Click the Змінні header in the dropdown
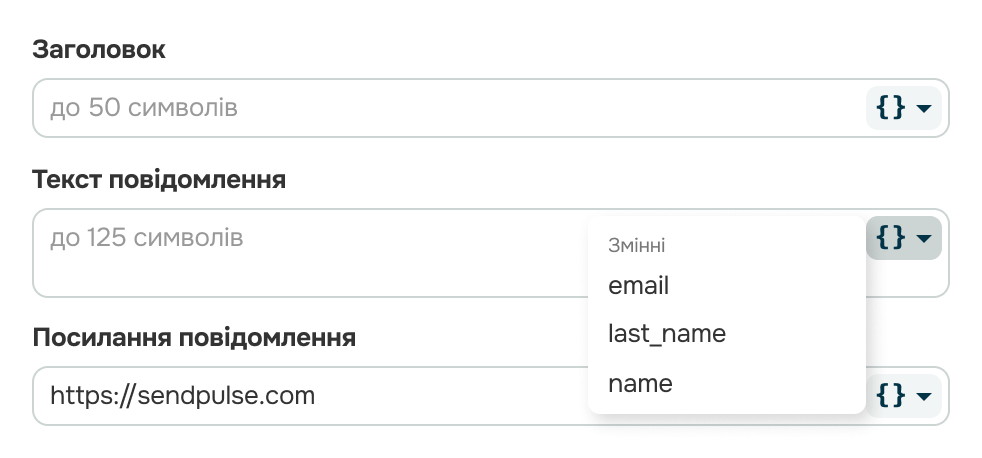 coord(637,245)
